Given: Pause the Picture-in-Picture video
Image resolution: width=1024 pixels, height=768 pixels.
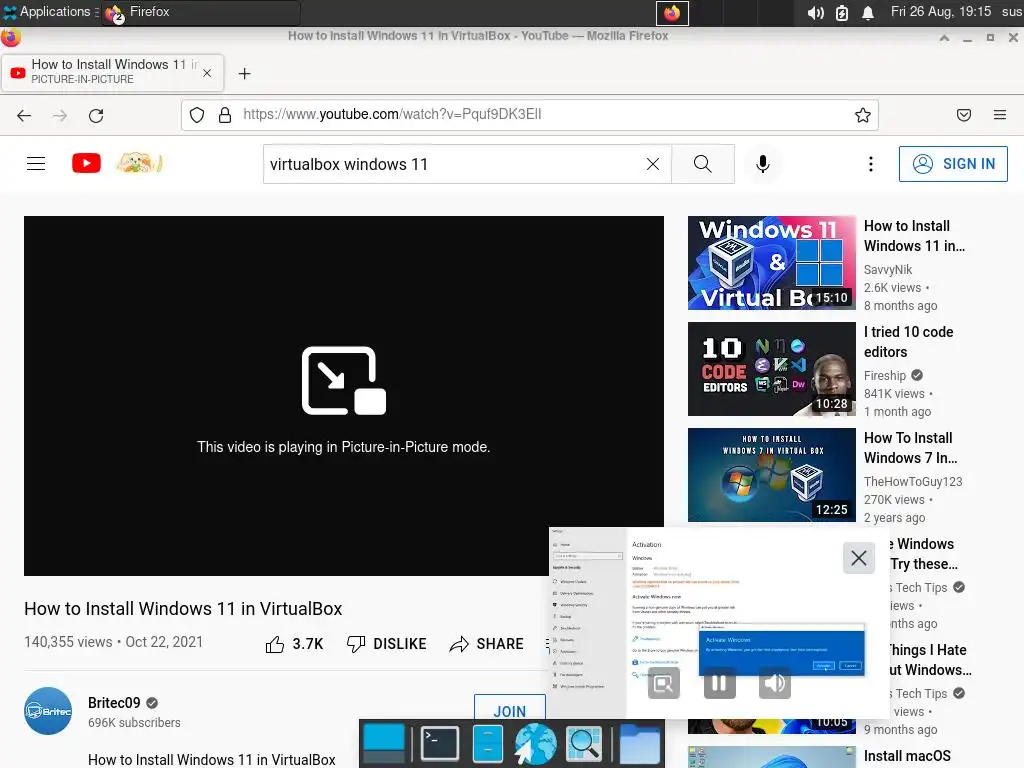Looking at the screenshot, I should coord(719,683).
